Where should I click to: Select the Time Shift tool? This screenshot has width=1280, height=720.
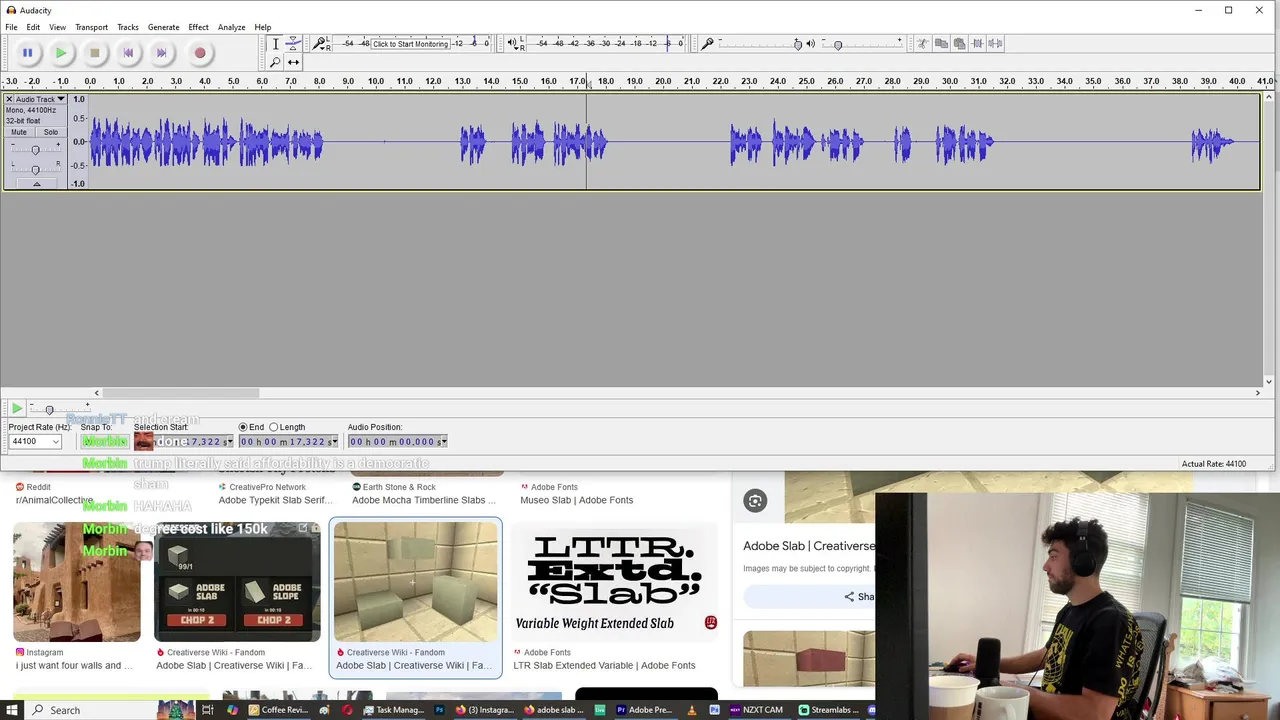pos(293,62)
